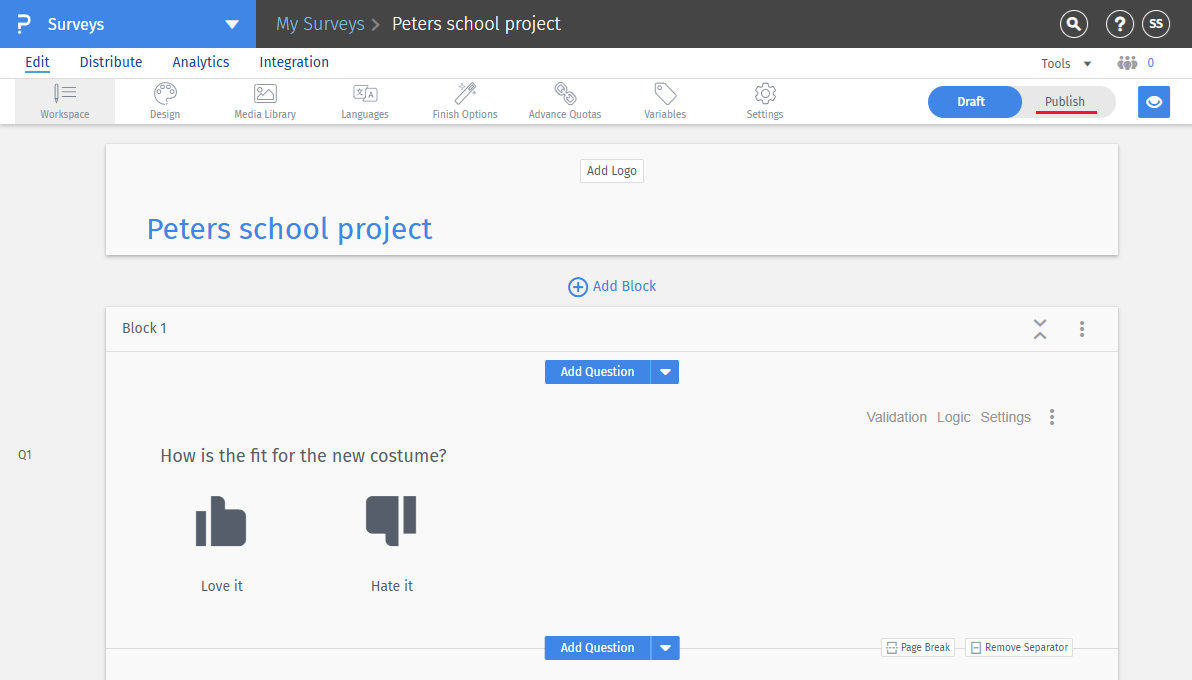Switch to the Analytics tab
The image size is (1192, 680).
pos(201,62)
